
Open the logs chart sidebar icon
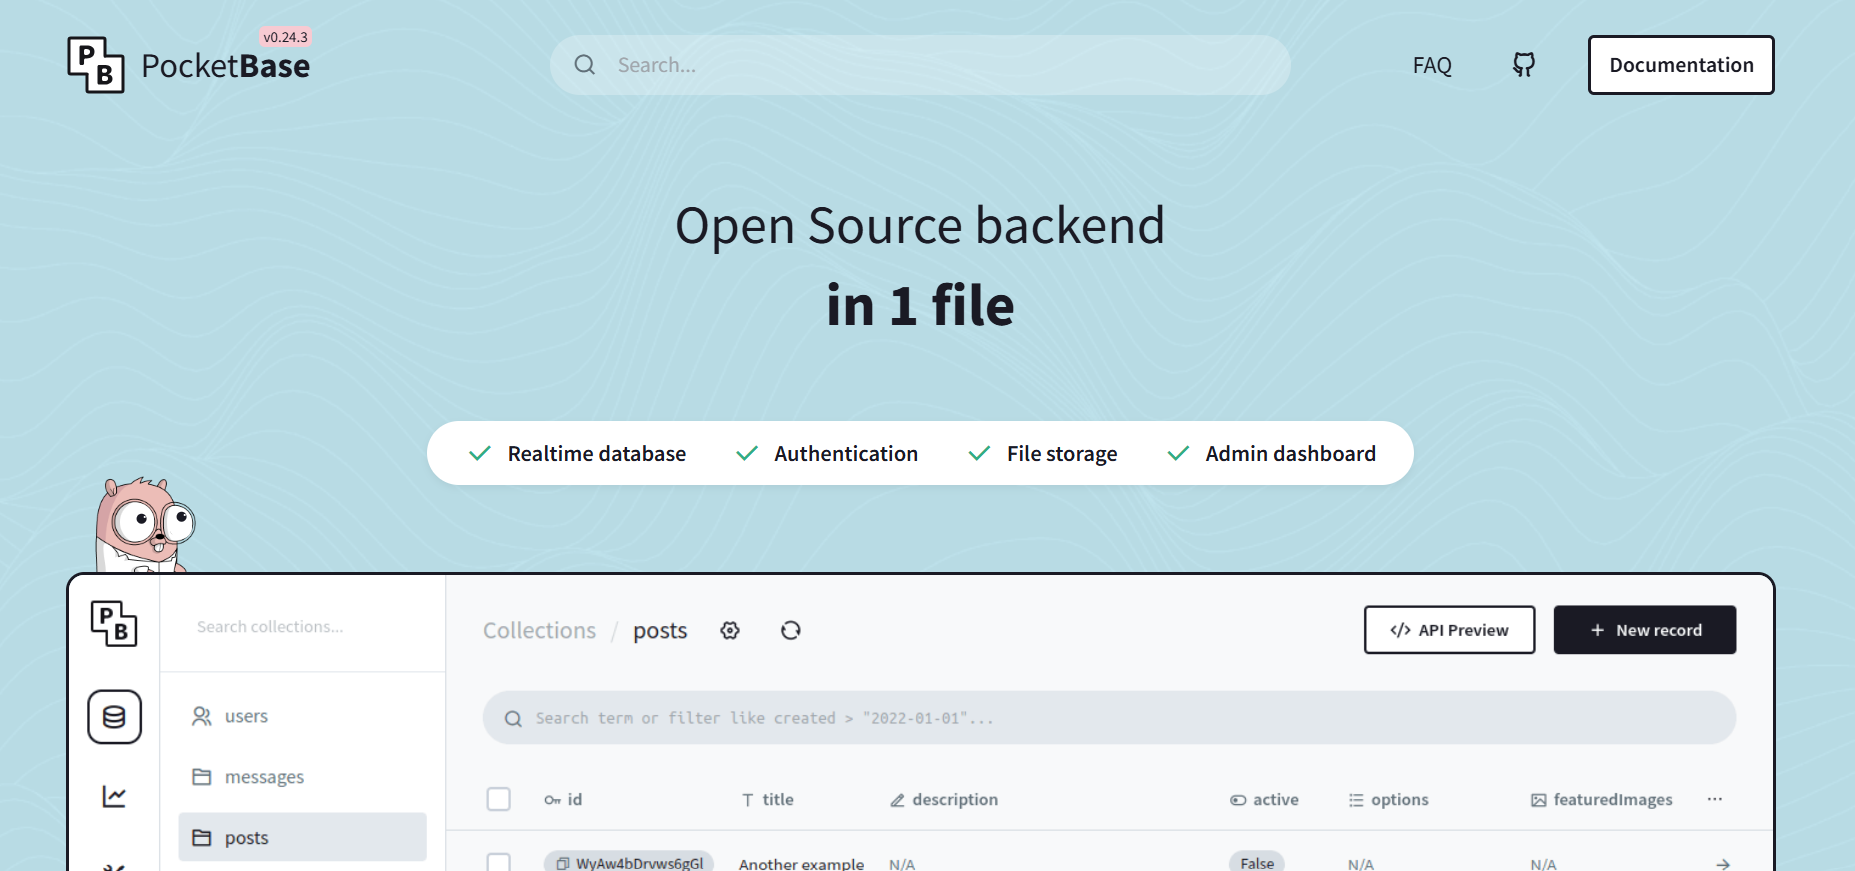(x=114, y=796)
